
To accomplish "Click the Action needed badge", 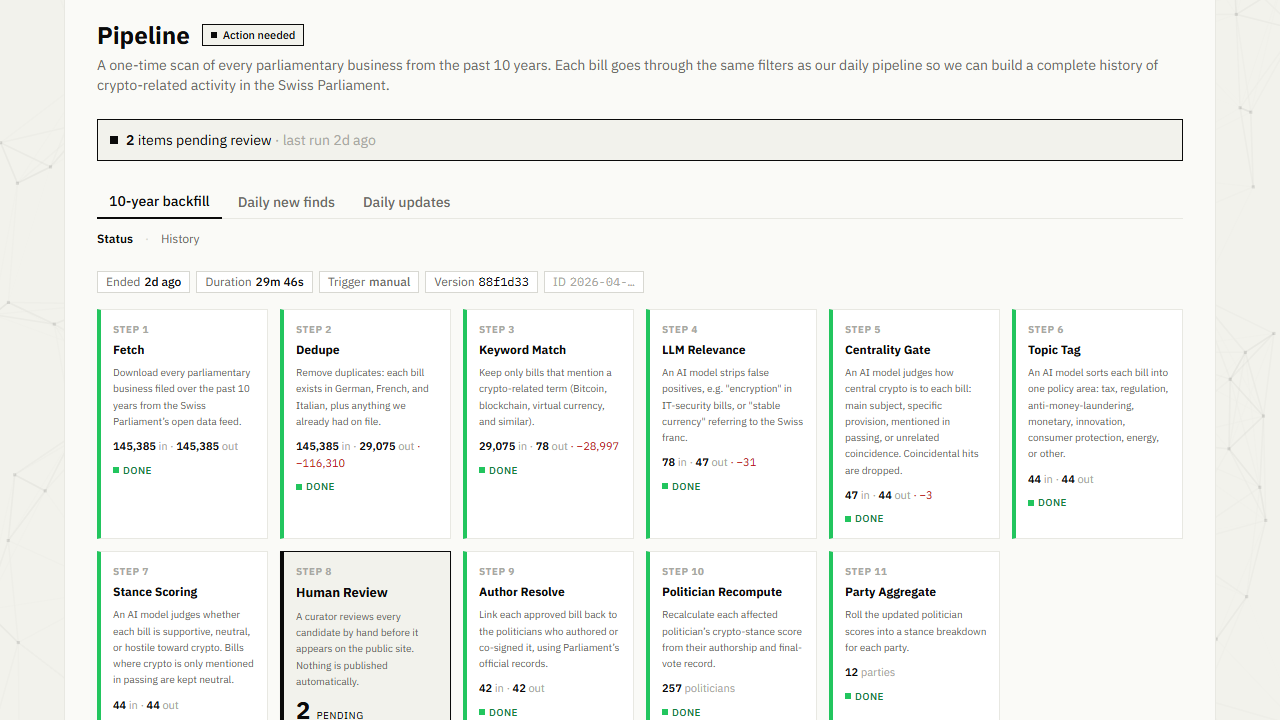I will pos(253,35).
